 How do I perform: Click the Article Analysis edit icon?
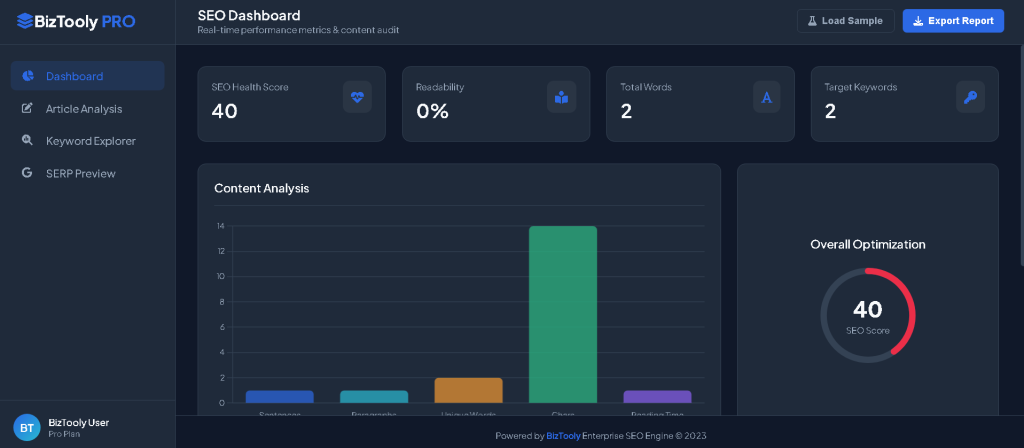(x=27, y=108)
